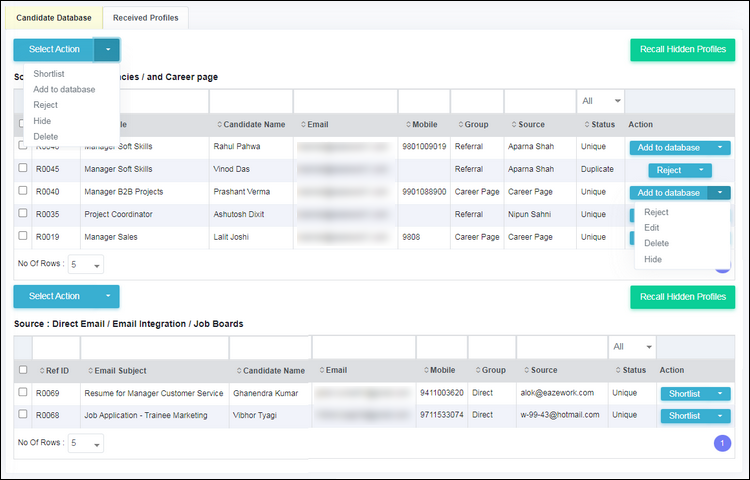The height and width of the screenshot is (480, 750).
Task: Sort upper table by Candidate Name
Action: pyautogui.click(x=251, y=124)
